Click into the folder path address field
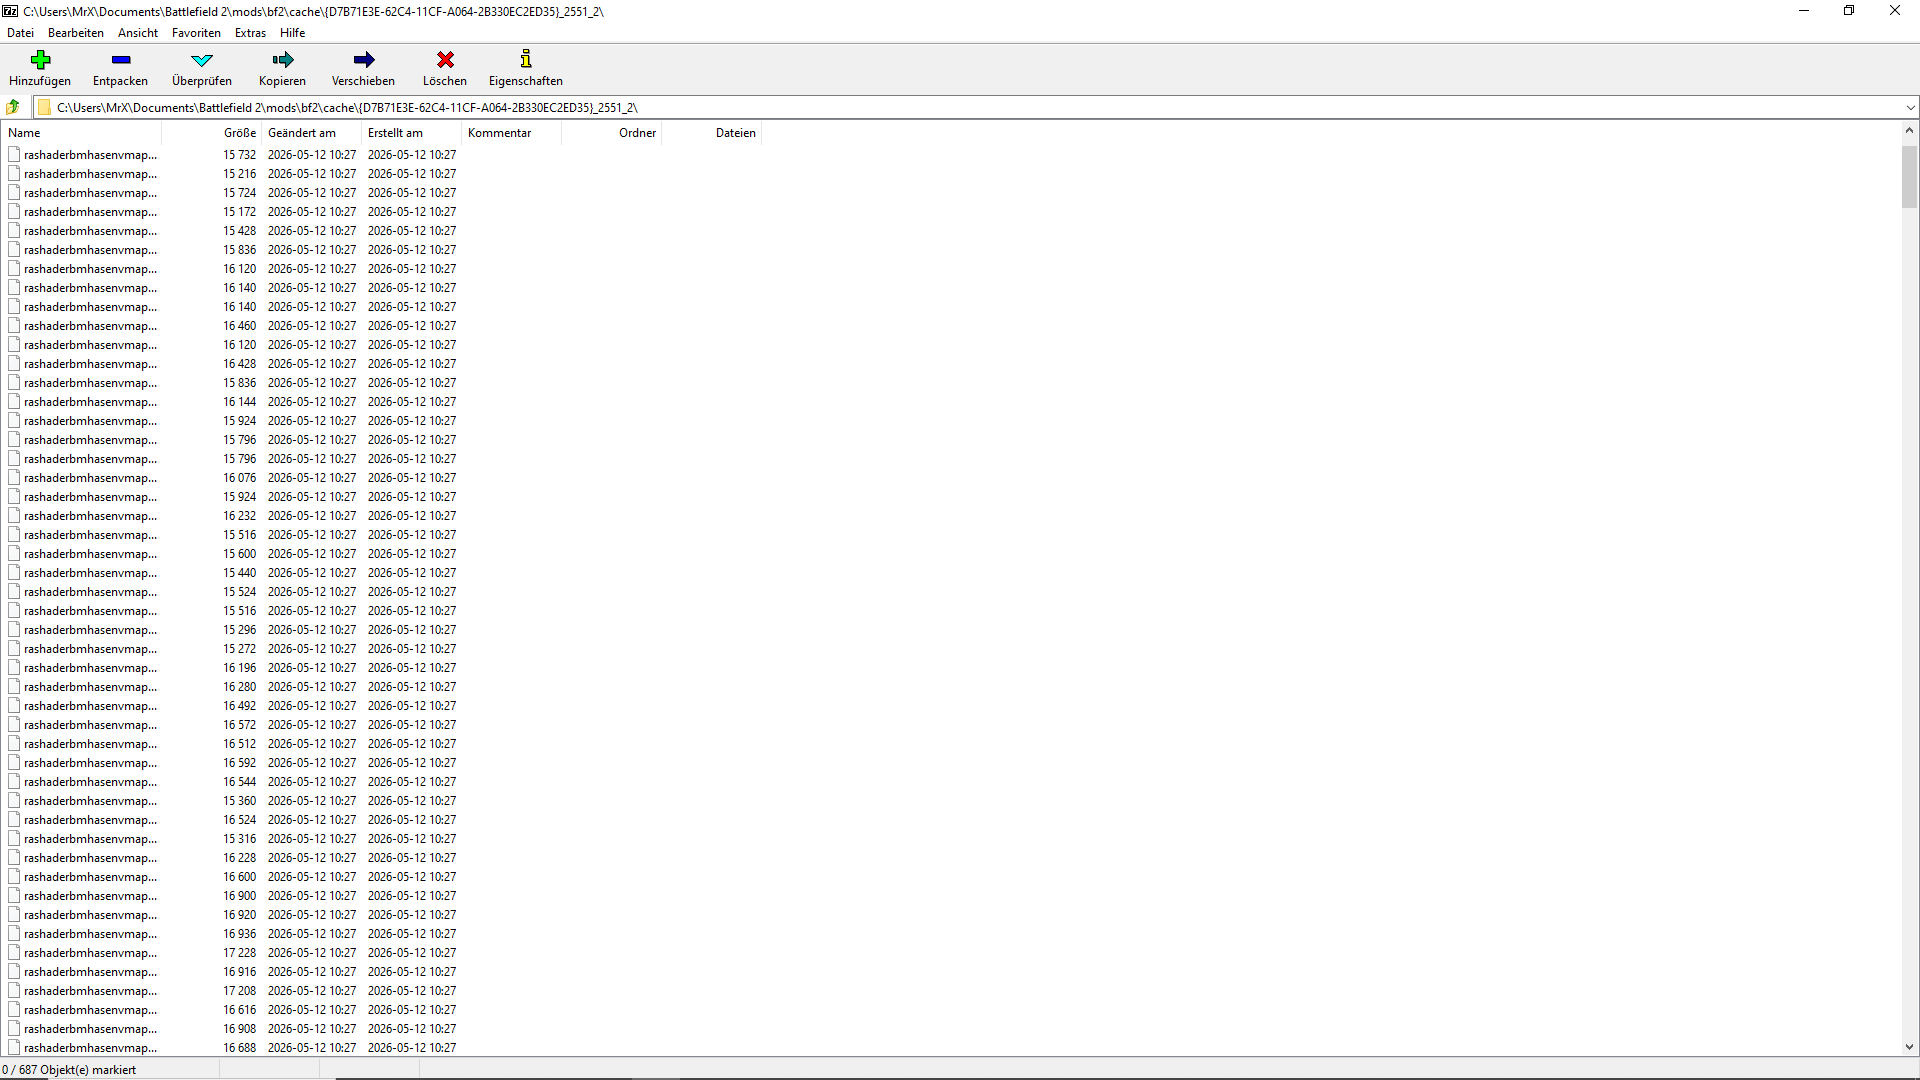 pyautogui.click(x=970, y=107)
